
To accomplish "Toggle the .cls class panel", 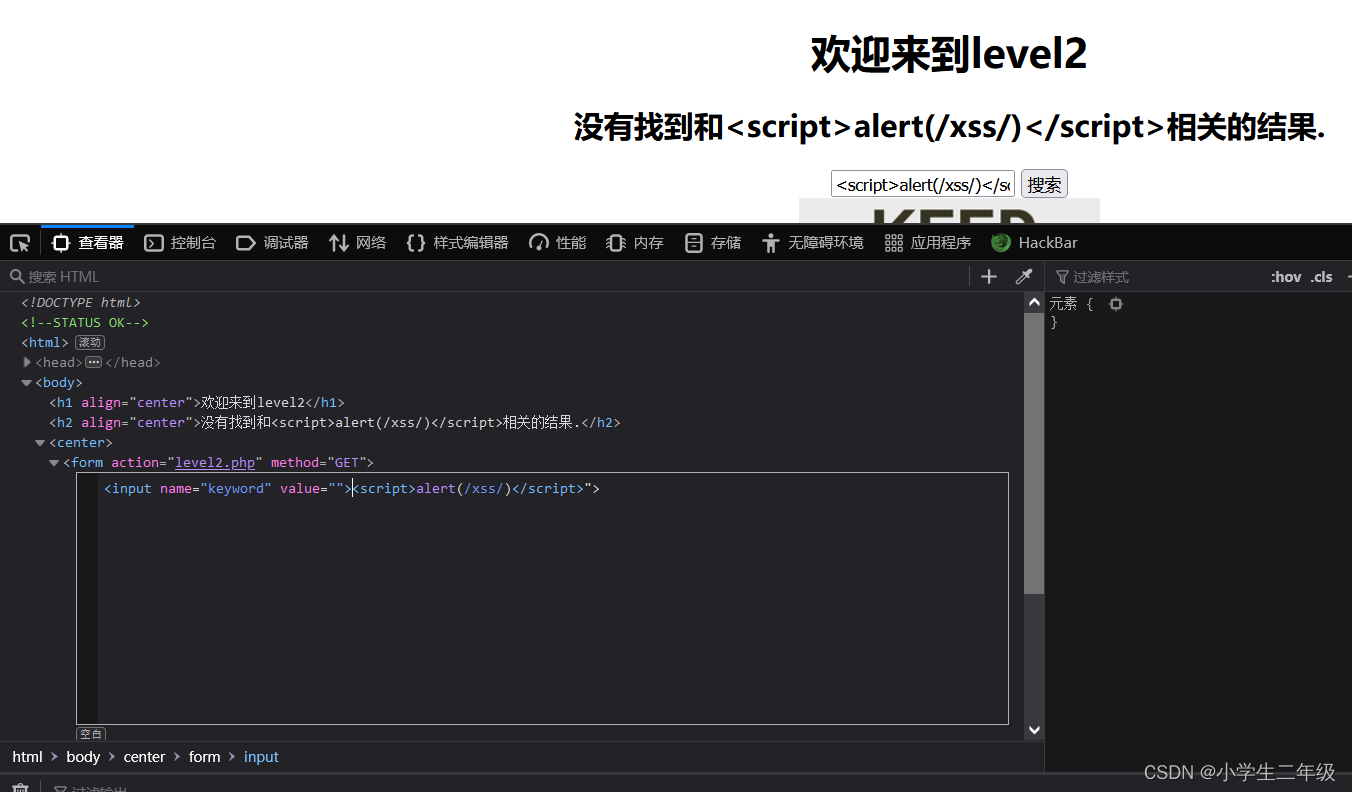I will pos(1322,277).
